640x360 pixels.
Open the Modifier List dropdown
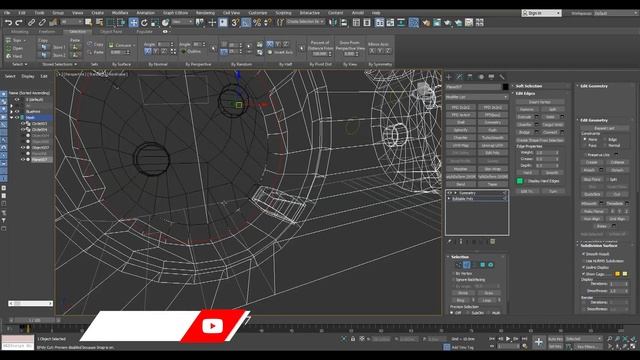(477, 97)
